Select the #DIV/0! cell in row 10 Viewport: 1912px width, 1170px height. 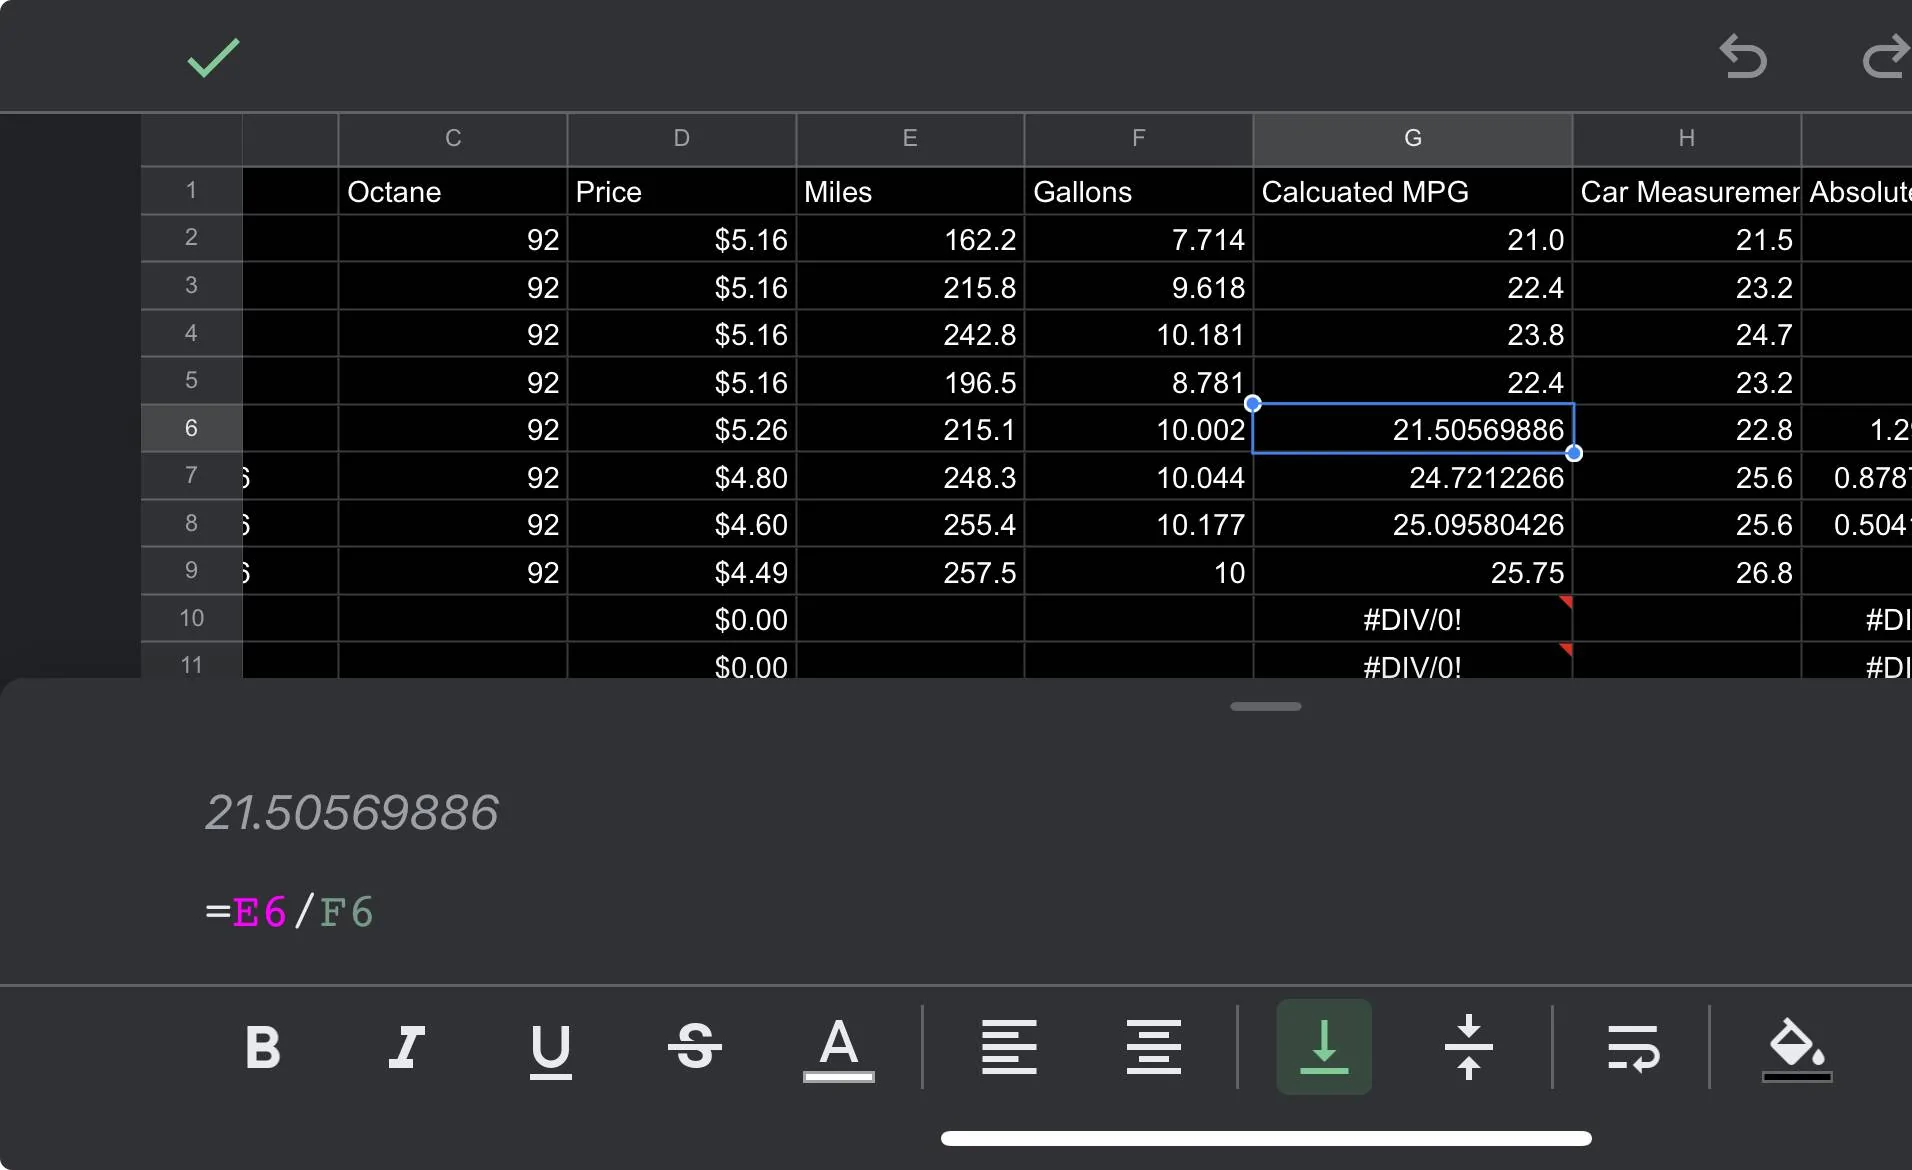point(1412,620)
